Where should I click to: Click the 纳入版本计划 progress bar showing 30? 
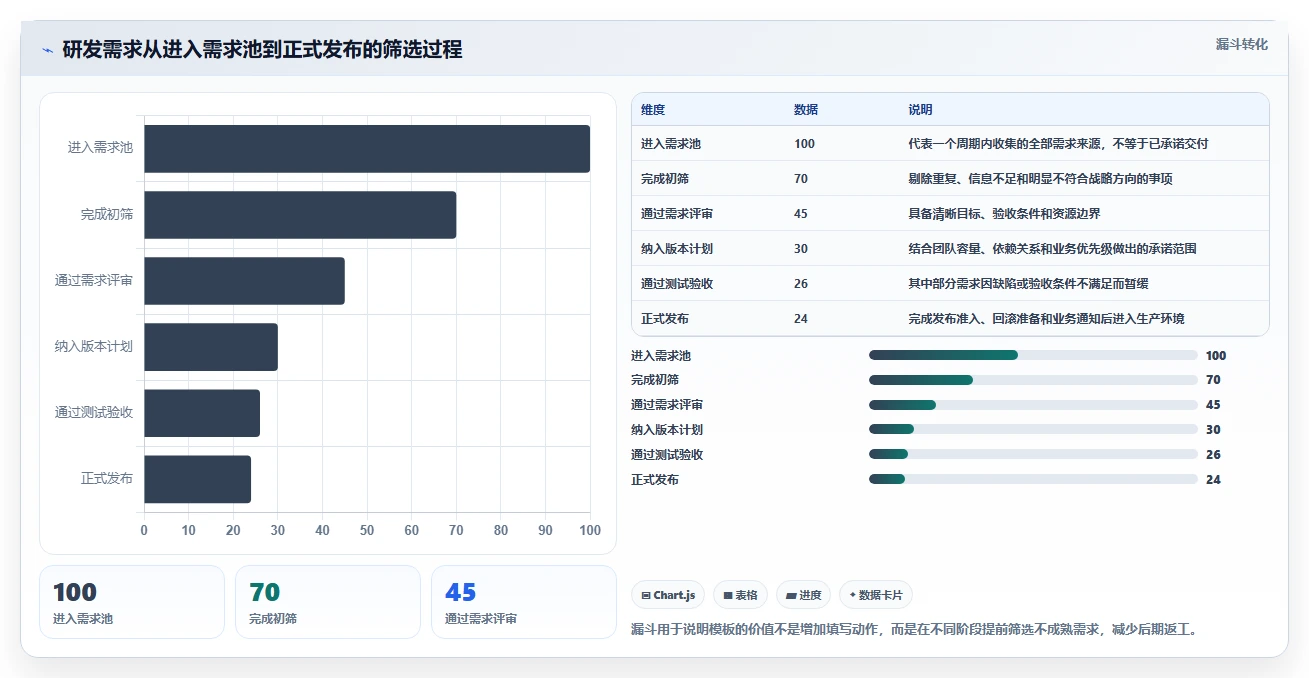1033,430
